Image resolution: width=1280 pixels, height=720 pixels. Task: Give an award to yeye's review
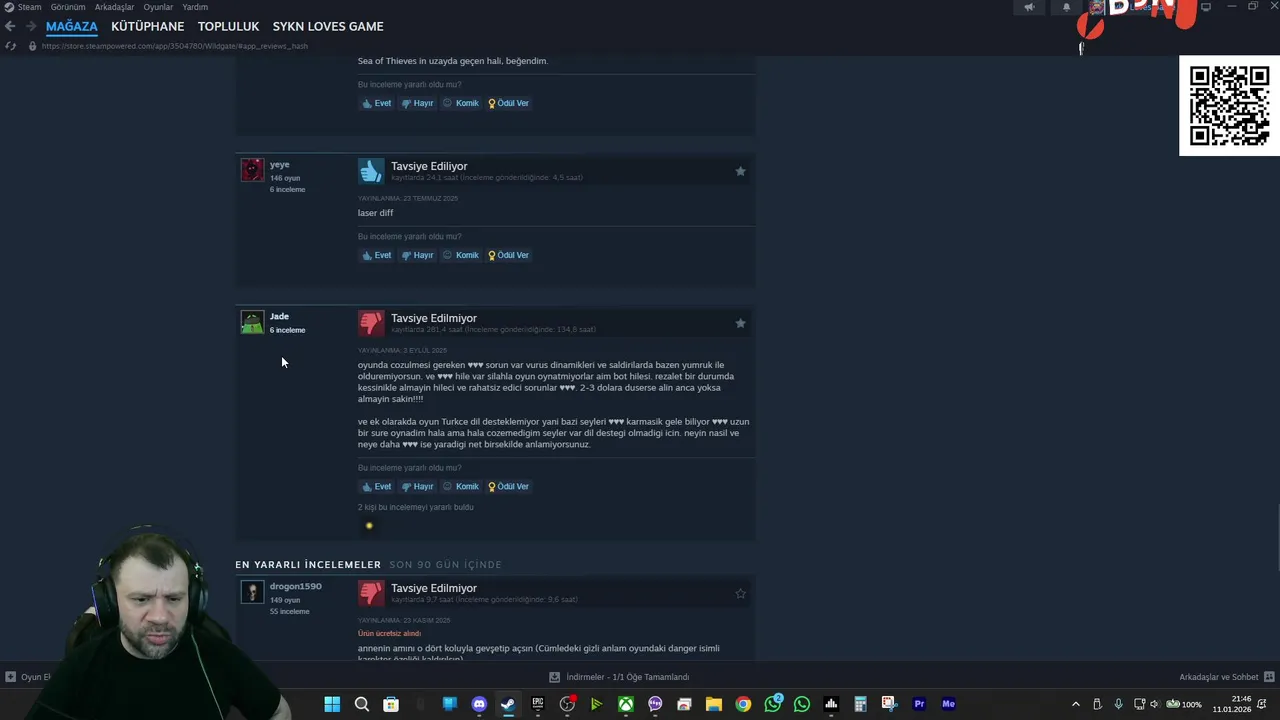[509, 255]
